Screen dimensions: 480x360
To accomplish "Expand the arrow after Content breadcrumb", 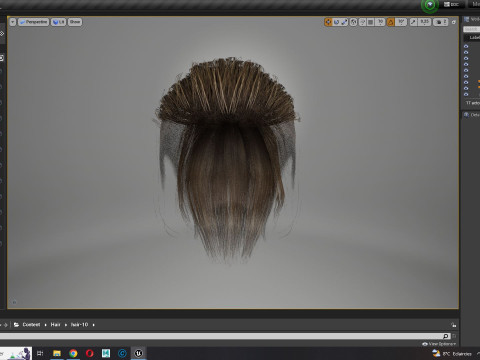I will [45, 325].
